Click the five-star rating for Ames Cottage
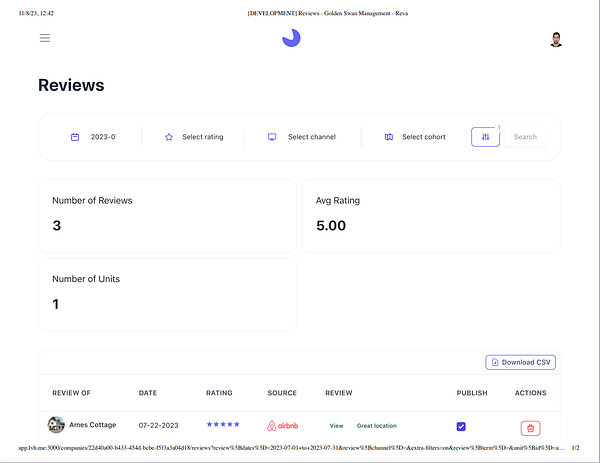This screenshot has height=463, width=600. [x=223, y=424]
